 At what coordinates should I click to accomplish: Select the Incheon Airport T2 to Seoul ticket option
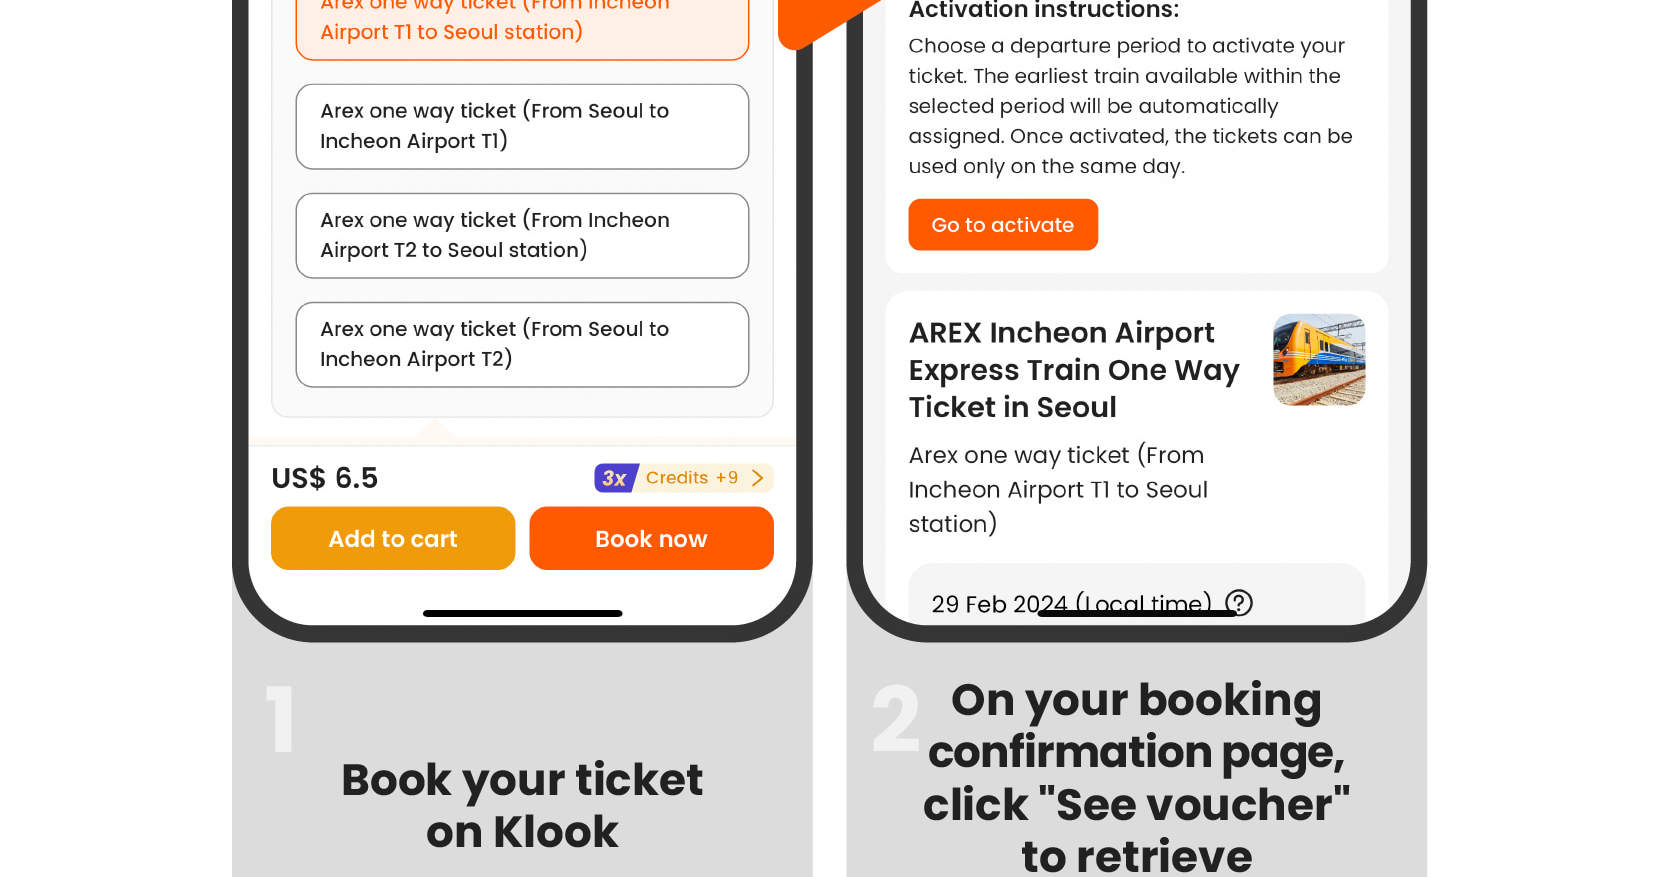coord(522,235)
